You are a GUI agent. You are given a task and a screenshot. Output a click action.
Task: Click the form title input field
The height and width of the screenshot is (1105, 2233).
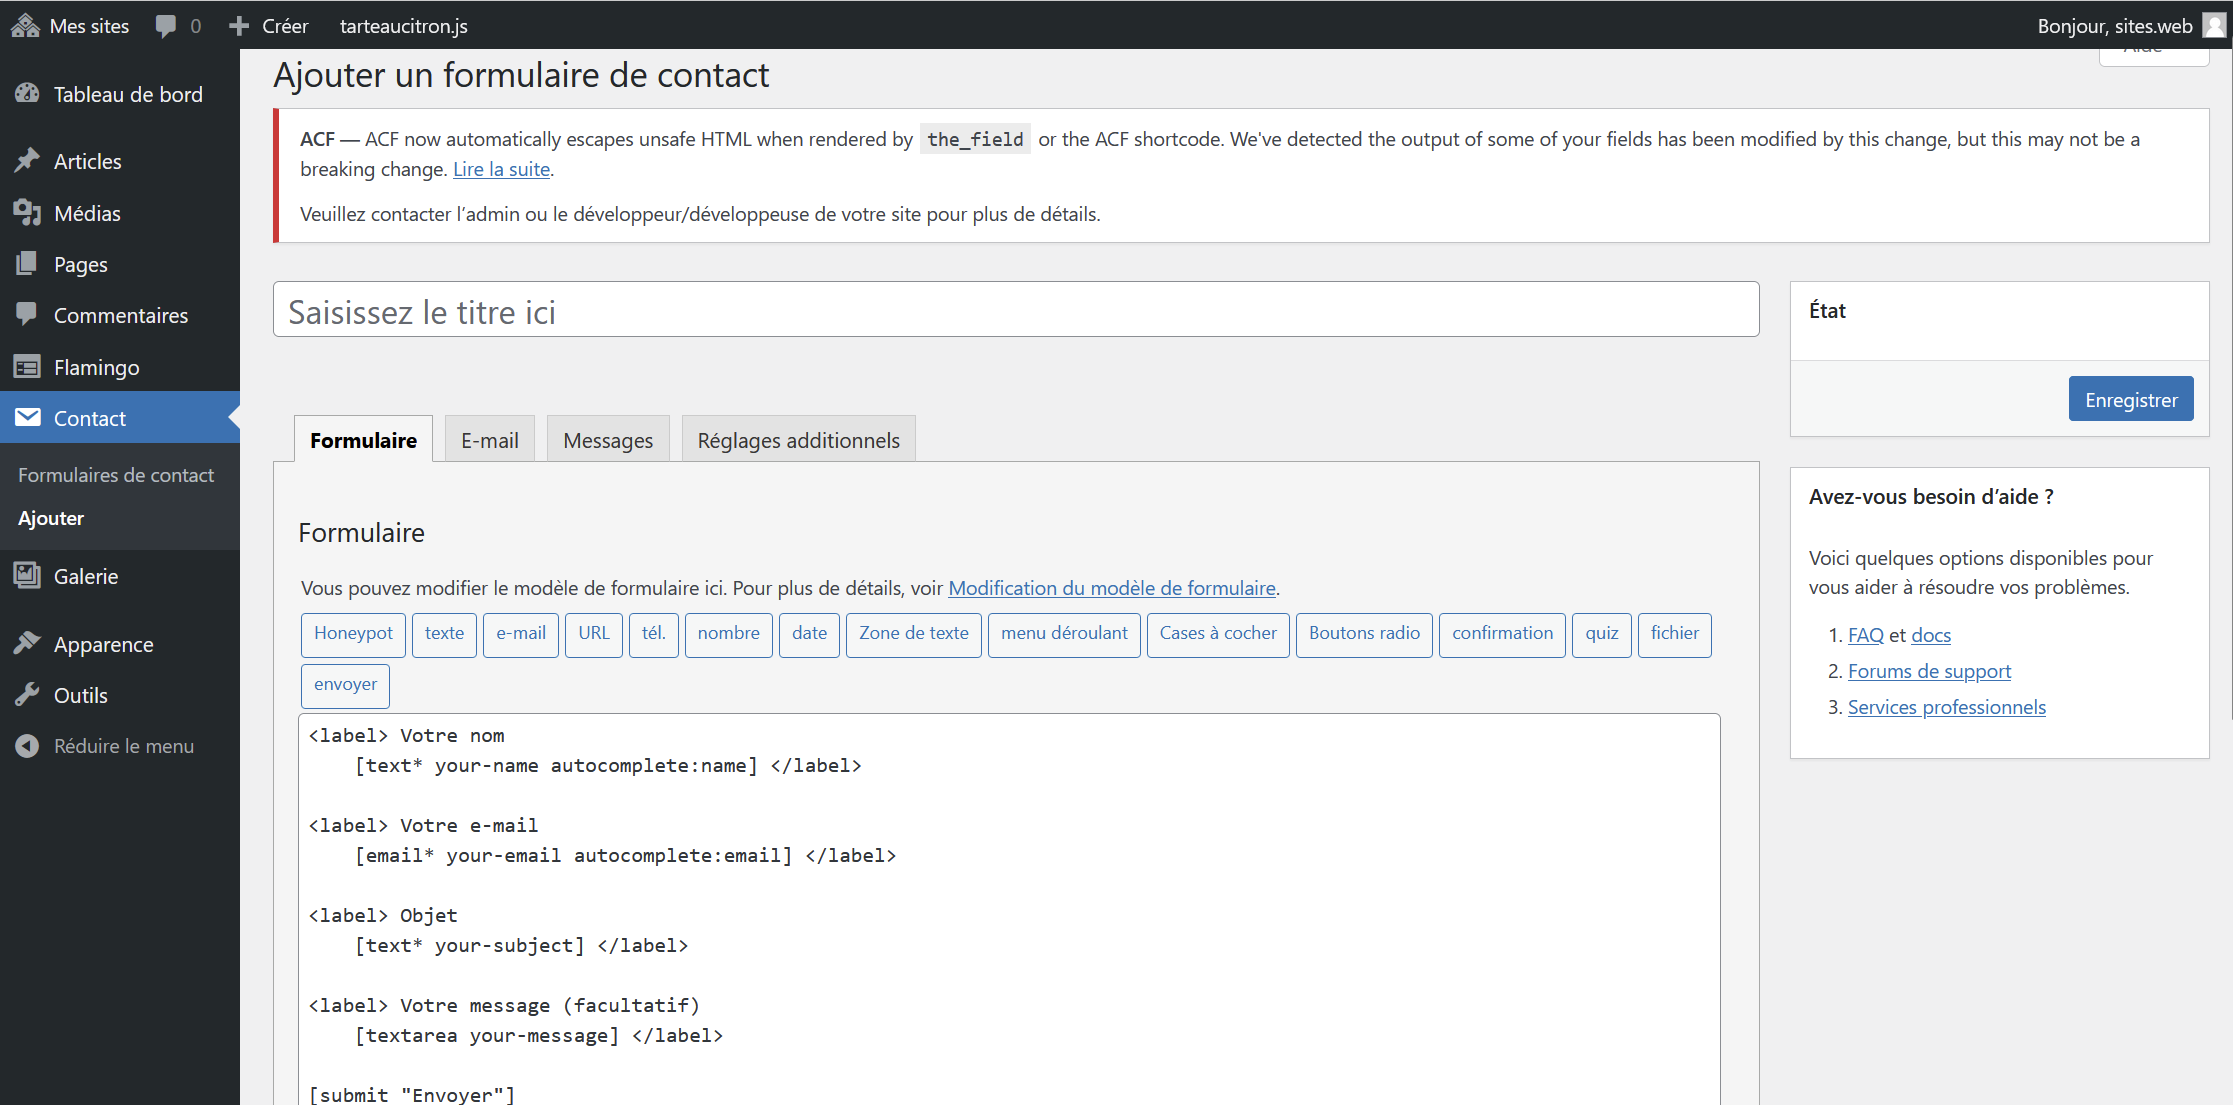(x=1015, y=310)
